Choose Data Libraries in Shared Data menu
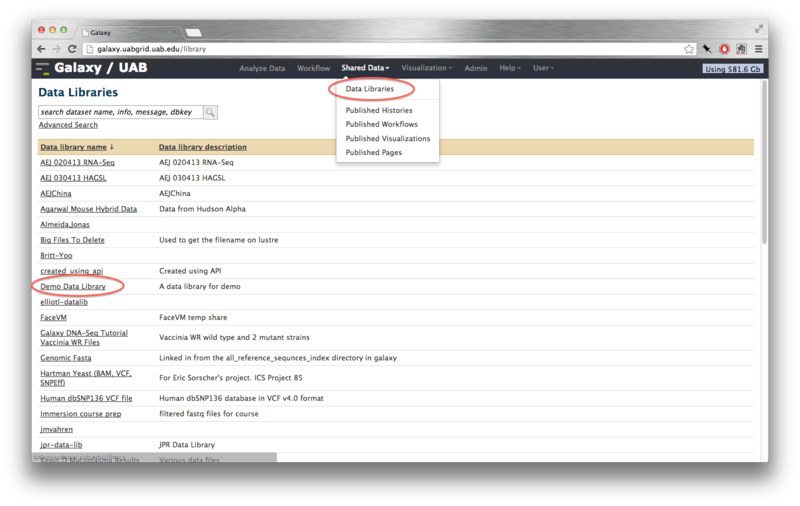Image resolution: width=800 pixels, height=506 pixels. point(370,89)
